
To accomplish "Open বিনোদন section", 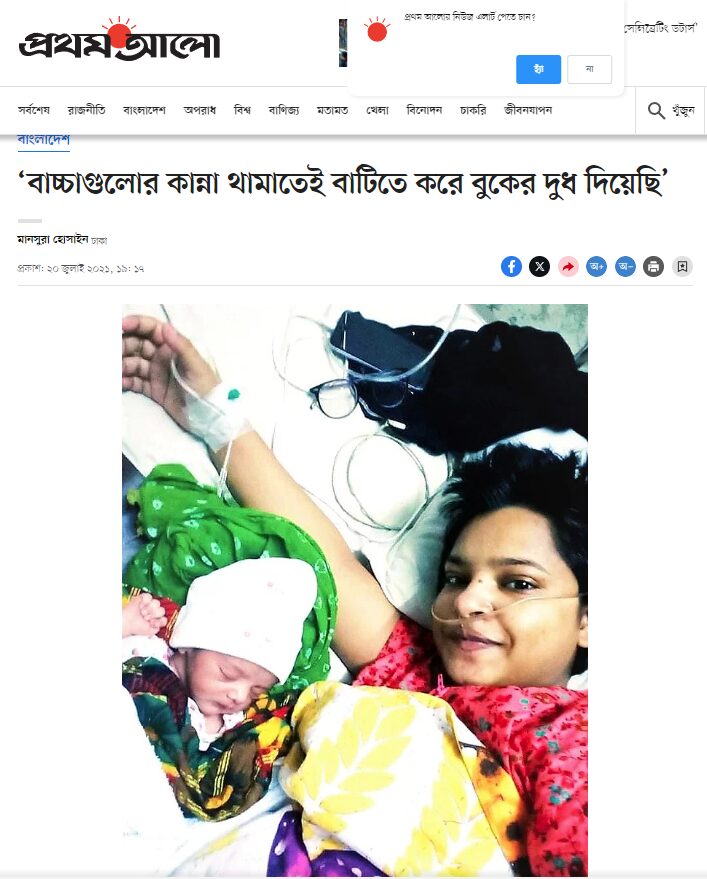I will (x=424, y=110).
